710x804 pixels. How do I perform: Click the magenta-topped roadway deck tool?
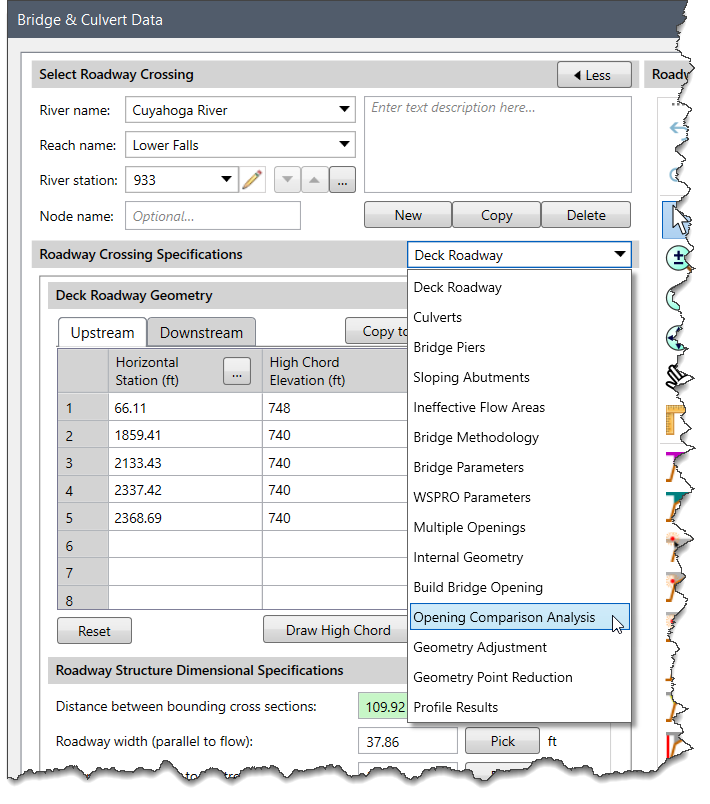click(676, 467)
